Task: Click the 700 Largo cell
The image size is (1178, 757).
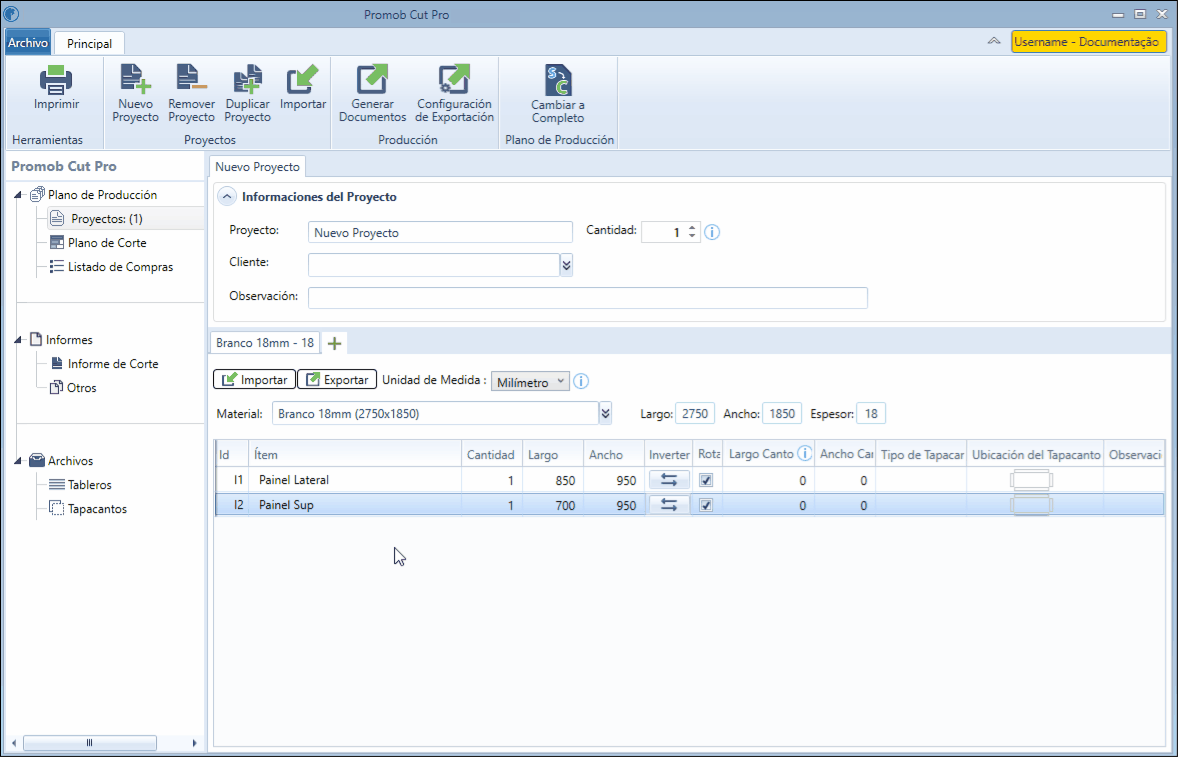Action: coord(553,505)
